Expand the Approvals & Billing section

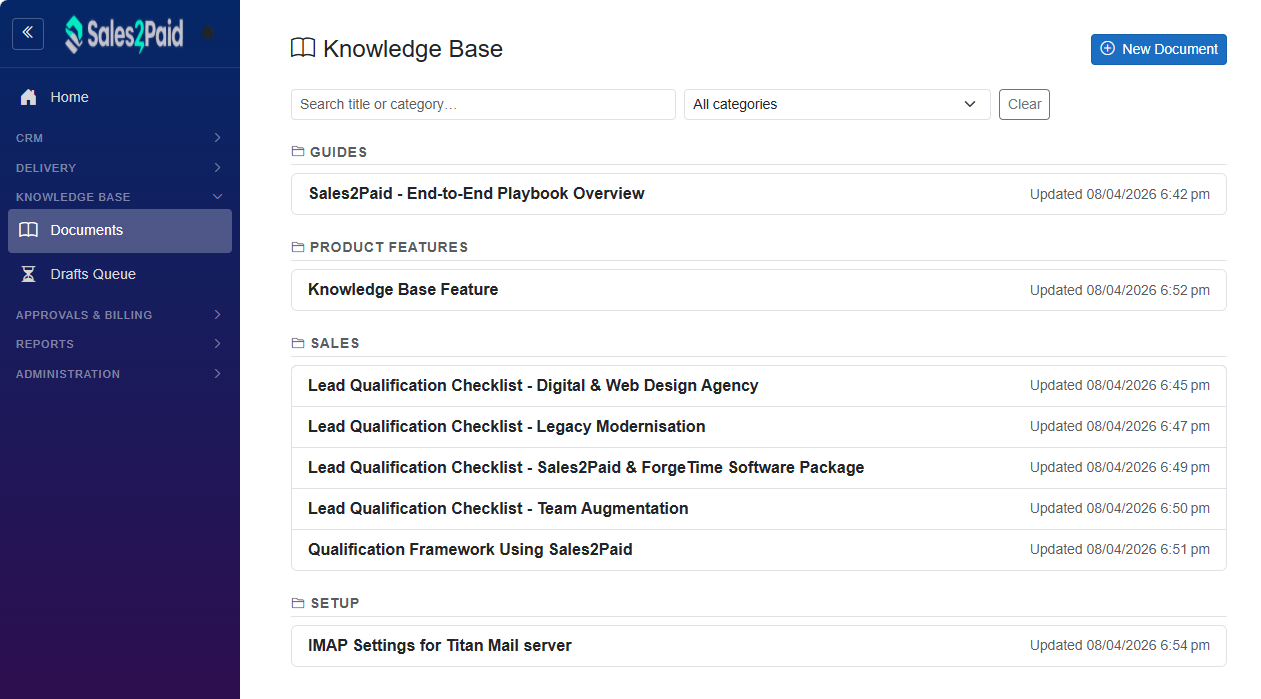[120, 315]
